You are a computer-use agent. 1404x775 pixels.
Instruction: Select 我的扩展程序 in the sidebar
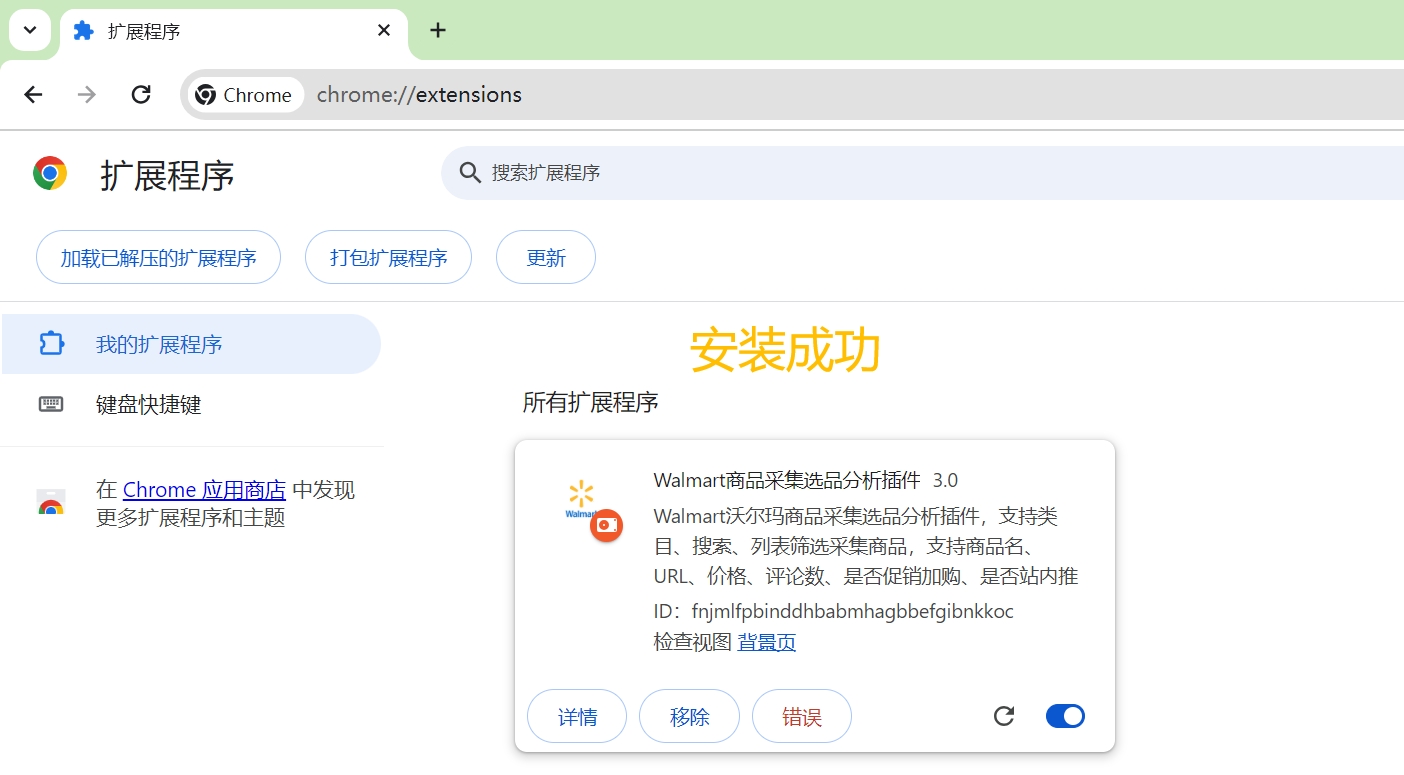click(191, 344)
